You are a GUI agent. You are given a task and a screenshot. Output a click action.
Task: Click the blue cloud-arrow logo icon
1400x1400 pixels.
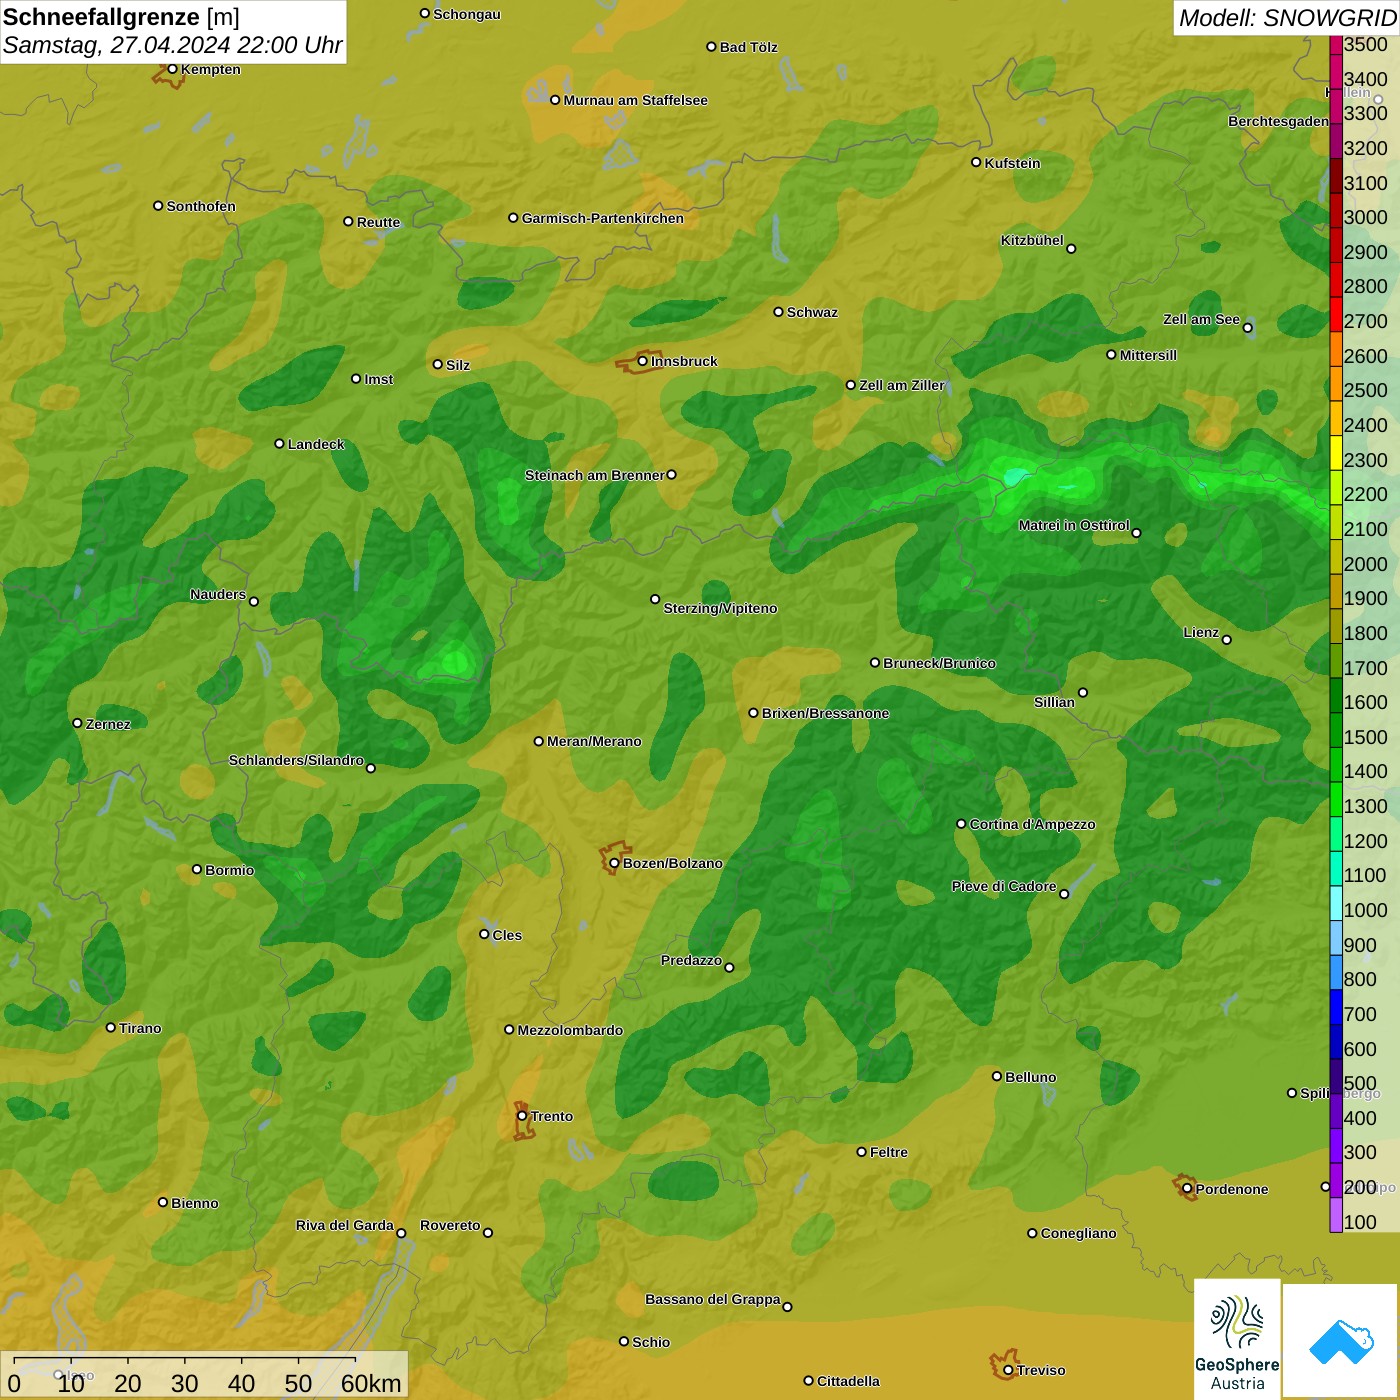click(x=1341, y=1341)
